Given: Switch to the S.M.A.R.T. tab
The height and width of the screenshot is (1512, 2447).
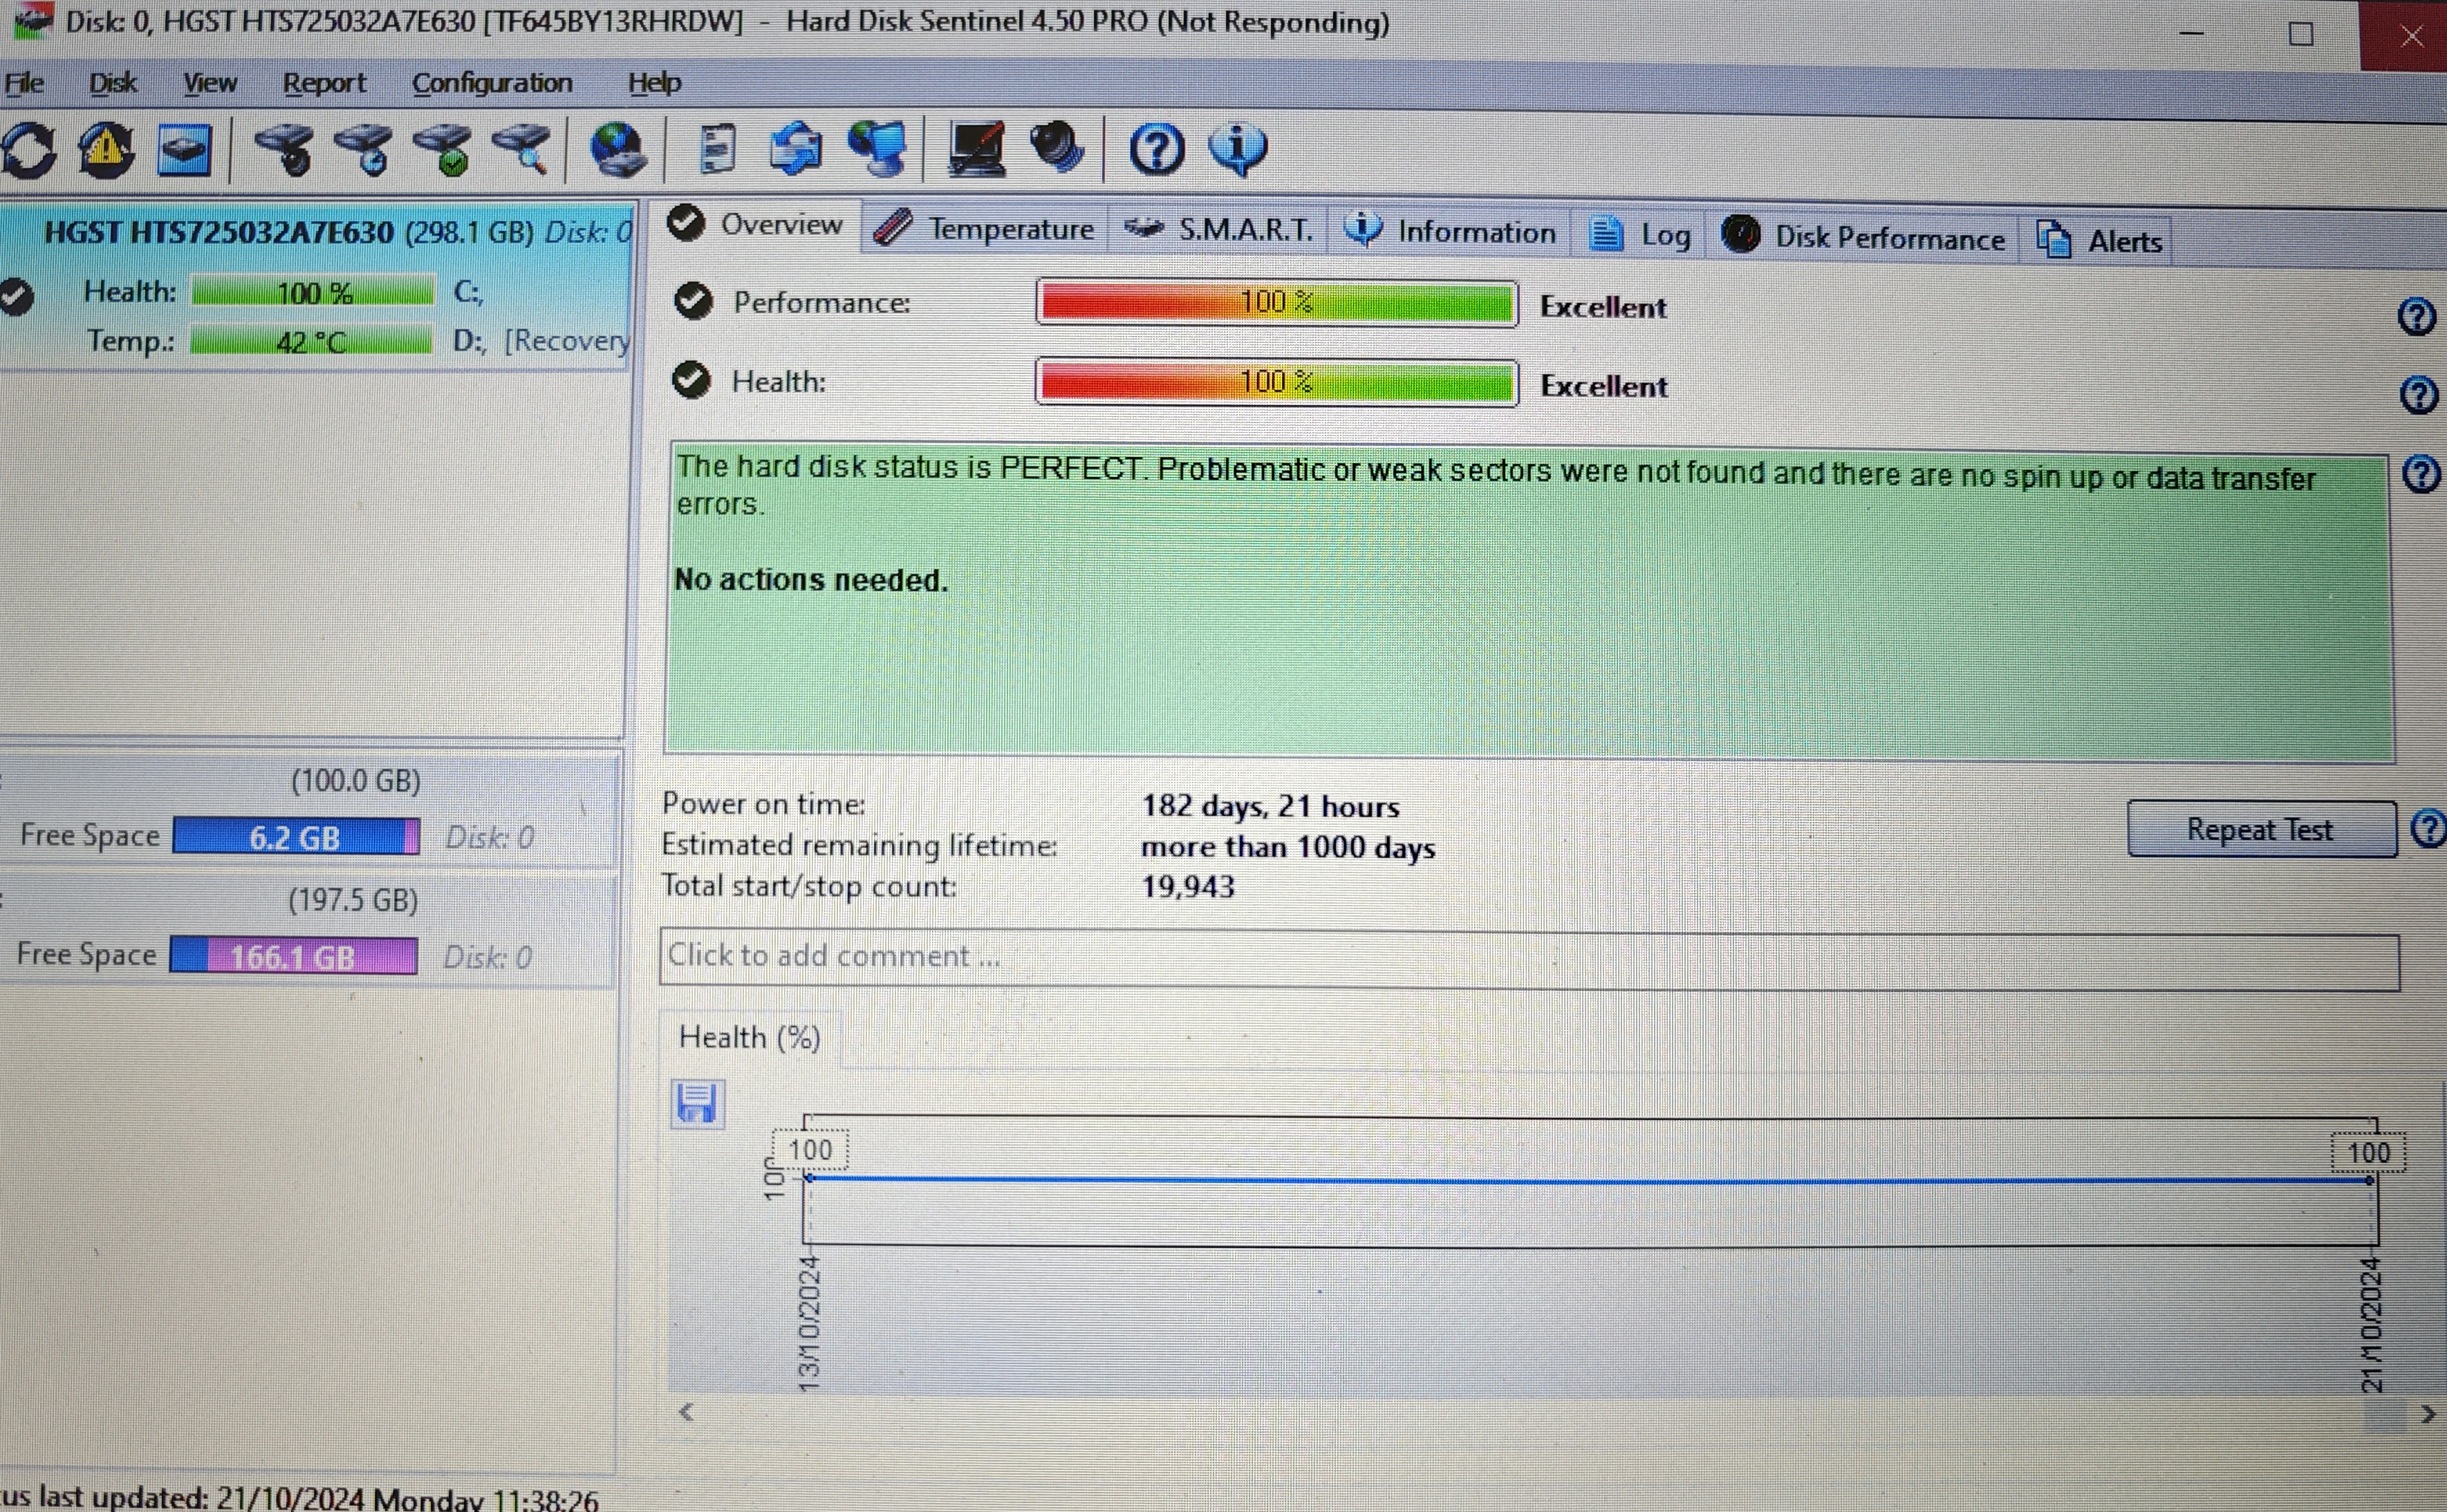Looking at the screenshot, I should tap(1219, 230).
